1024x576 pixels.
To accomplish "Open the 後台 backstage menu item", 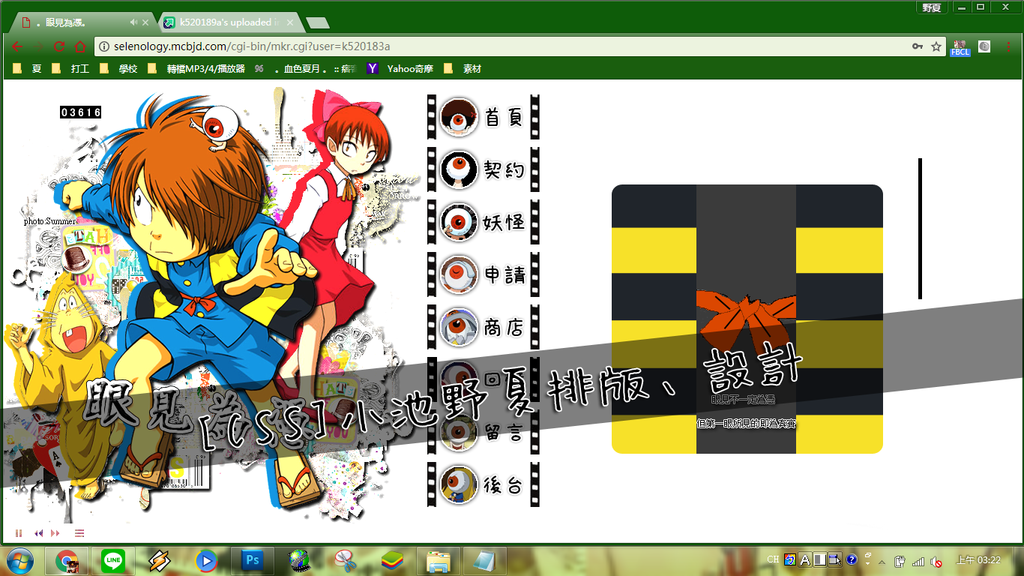I will (x=483, y=485).
